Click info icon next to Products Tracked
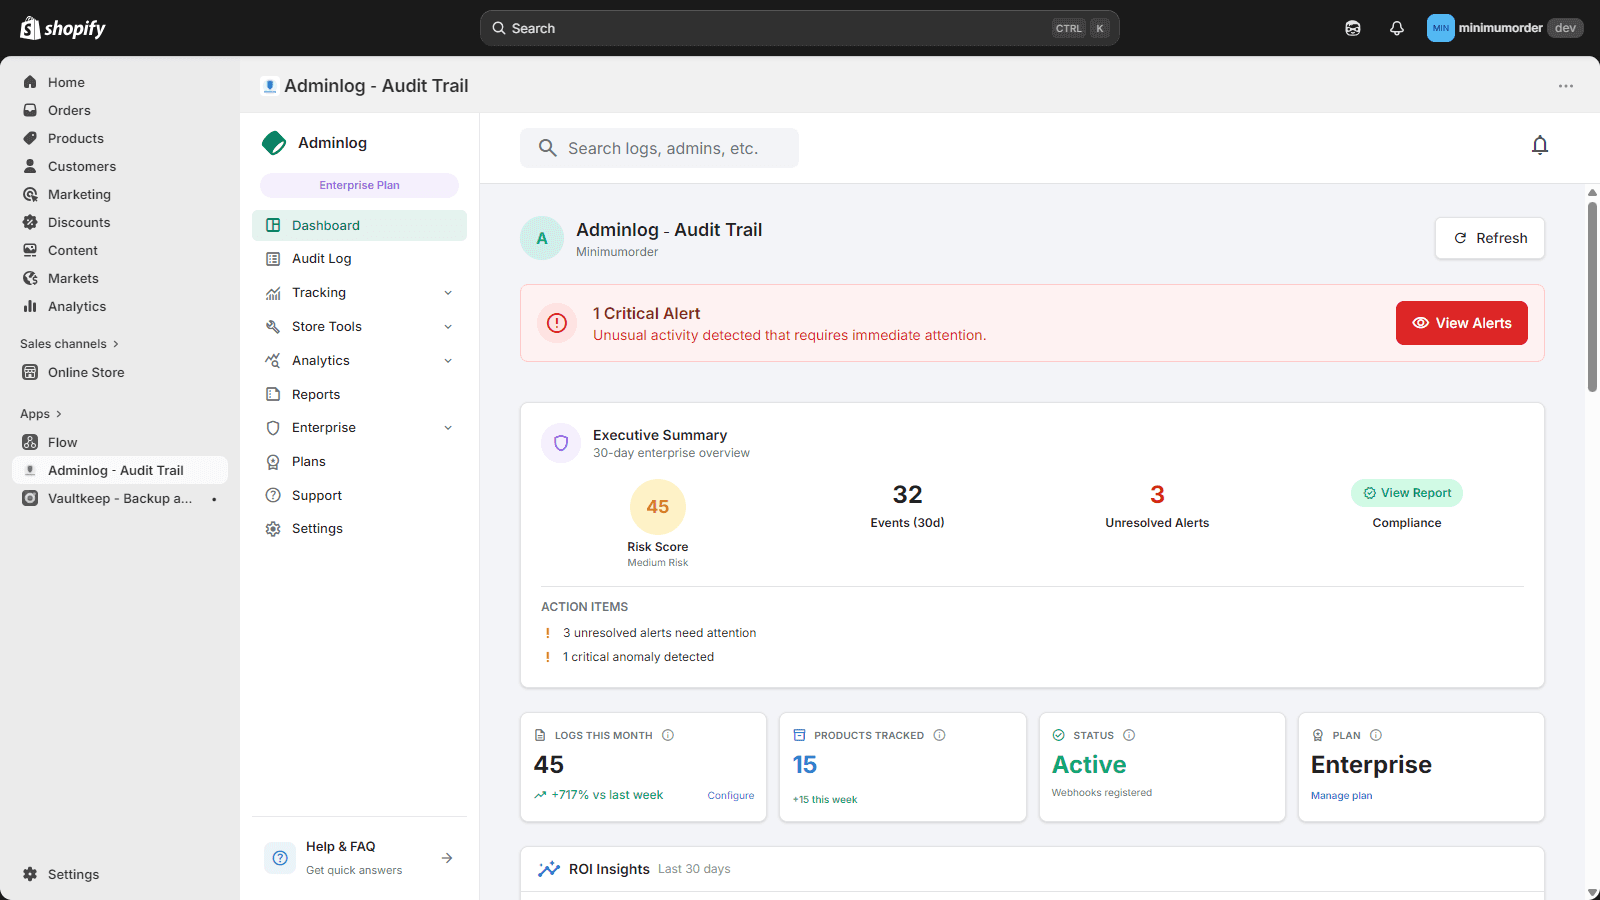Image resolution: width=1600 pixels, height=900 pixels. (939, 735)
